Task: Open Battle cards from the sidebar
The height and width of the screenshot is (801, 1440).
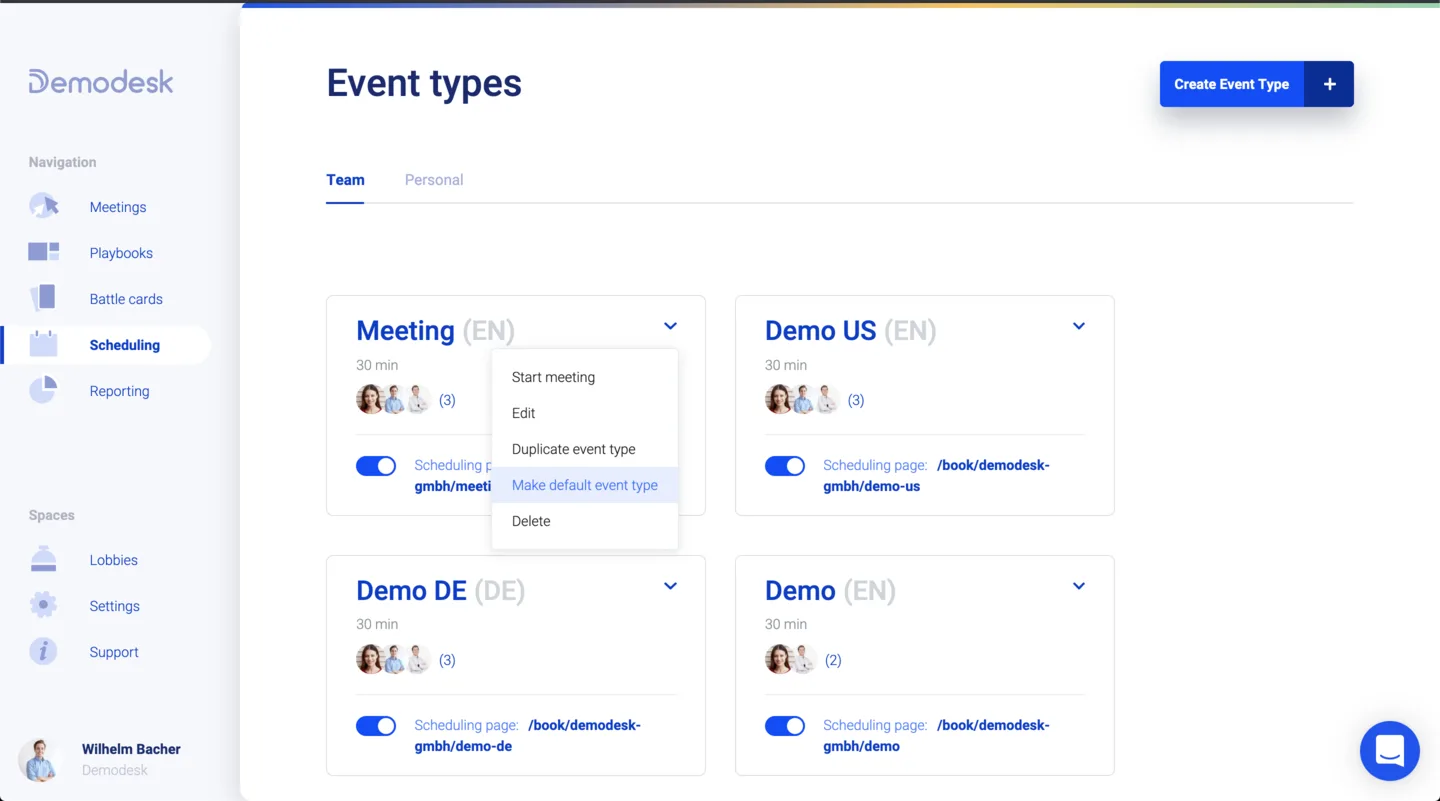Action: (126, 299)
